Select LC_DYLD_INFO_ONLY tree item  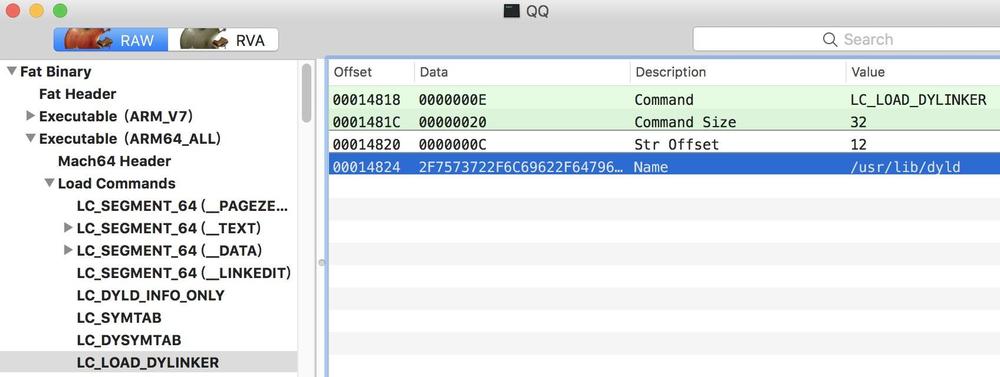click(x=151, y=295)
